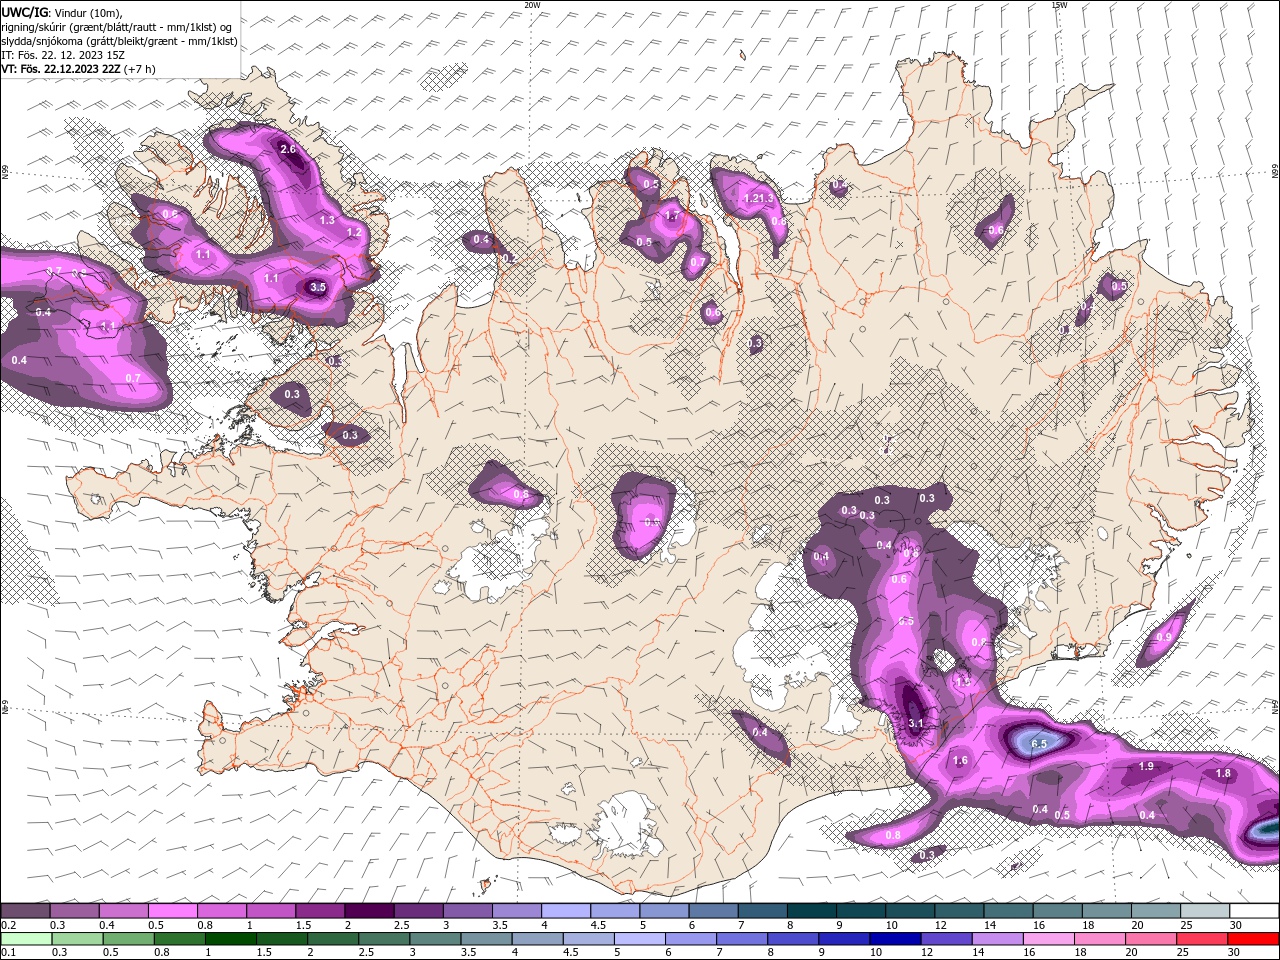This screenshot has height=960, width=1280.
Task: Click the 1.8 value near the right edge
Action: click(1223, 773)
